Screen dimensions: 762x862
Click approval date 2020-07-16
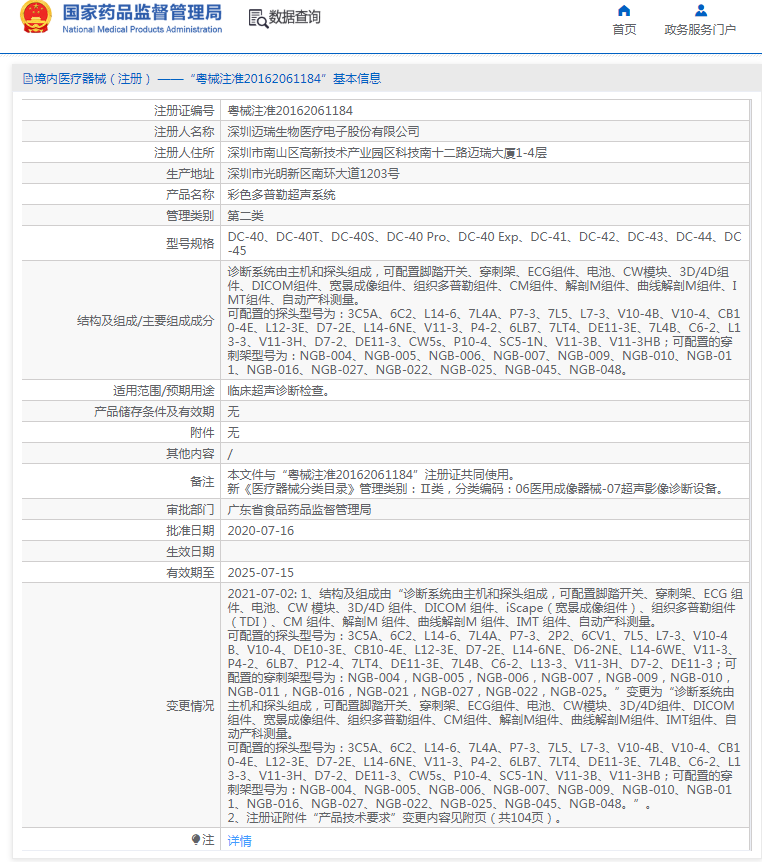261,531
